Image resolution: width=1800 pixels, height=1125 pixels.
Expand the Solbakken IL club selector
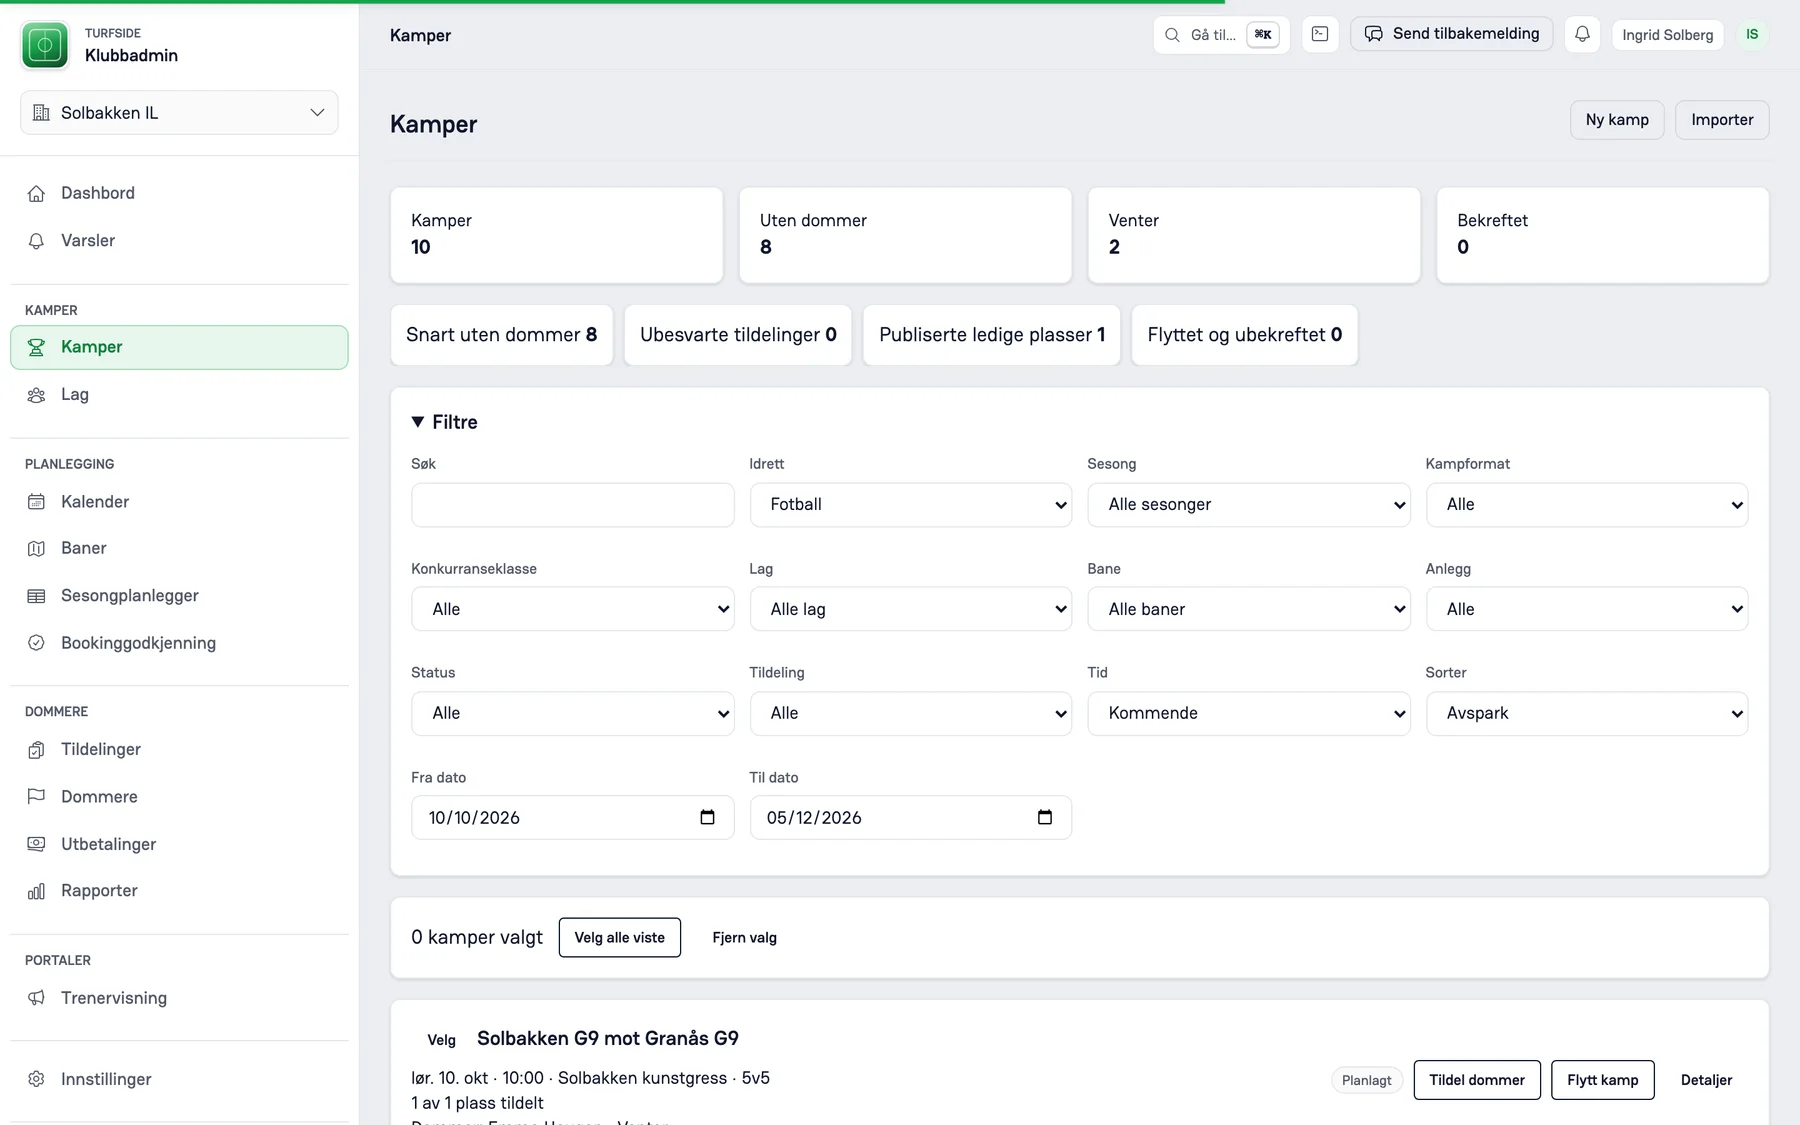[180, 113]
